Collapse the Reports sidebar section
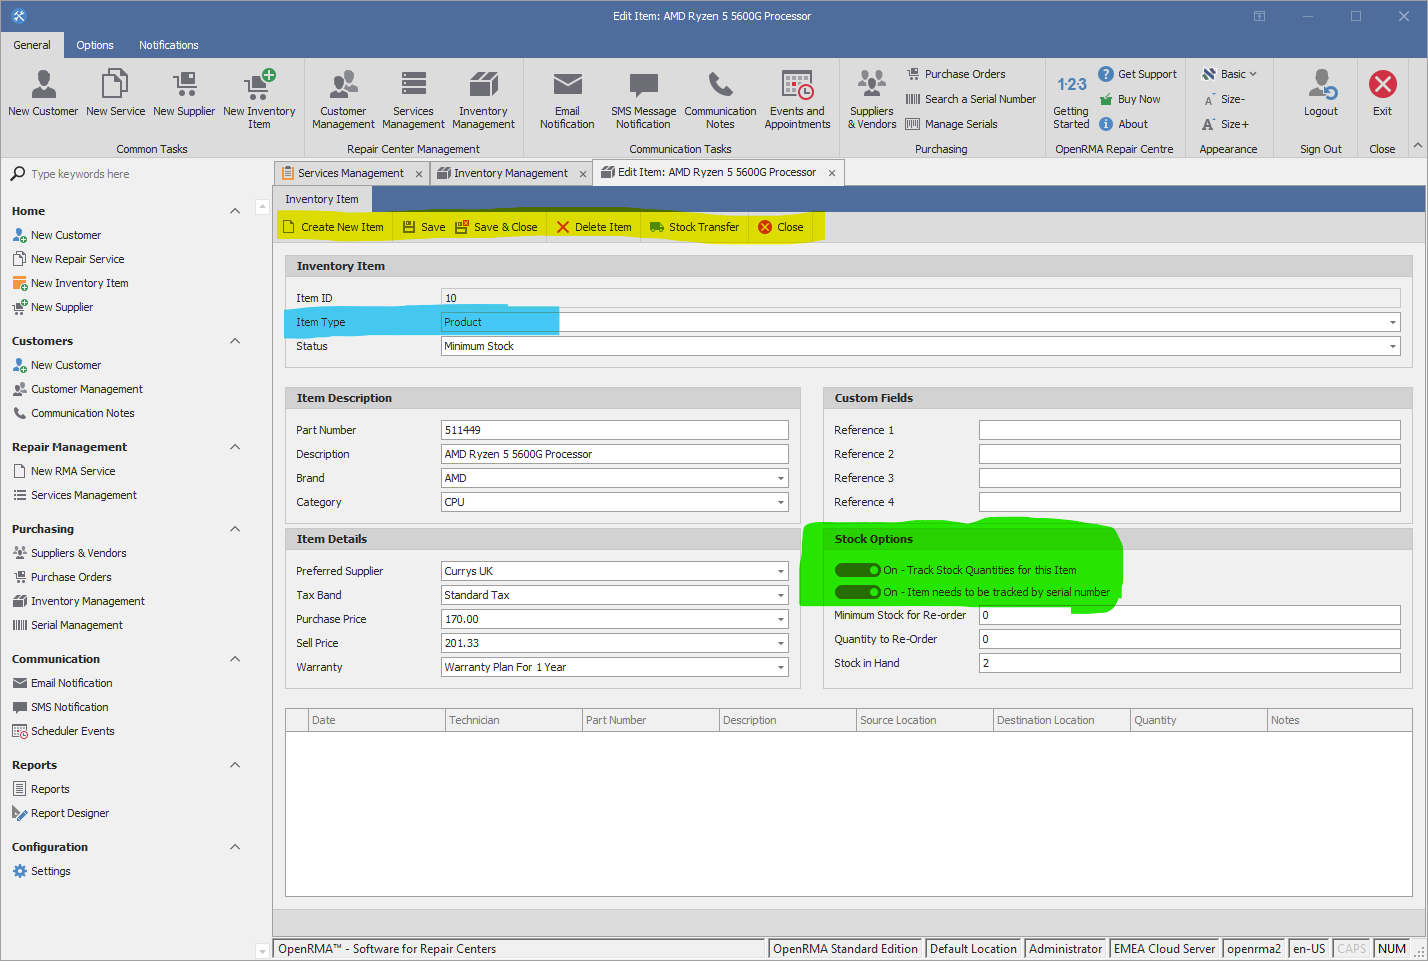1428x961 pixels. click(235, 765)
